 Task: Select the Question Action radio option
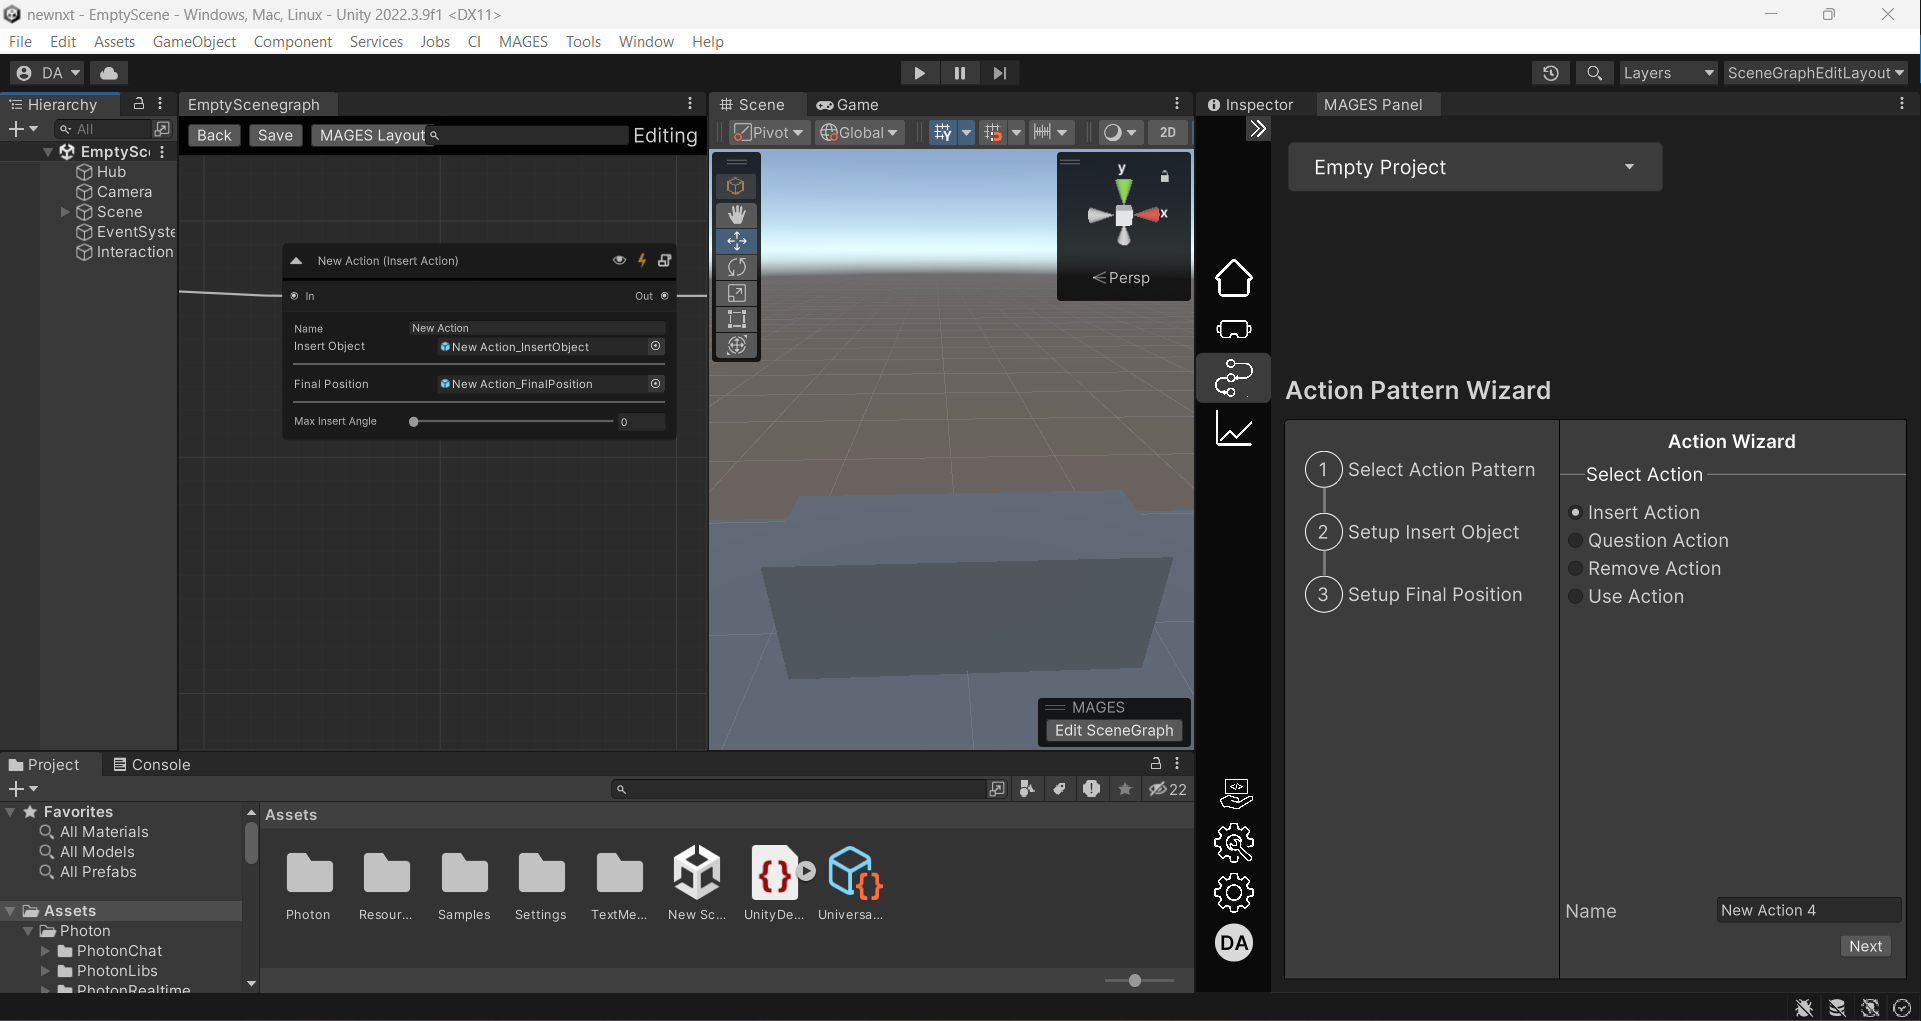point(1576,540)
